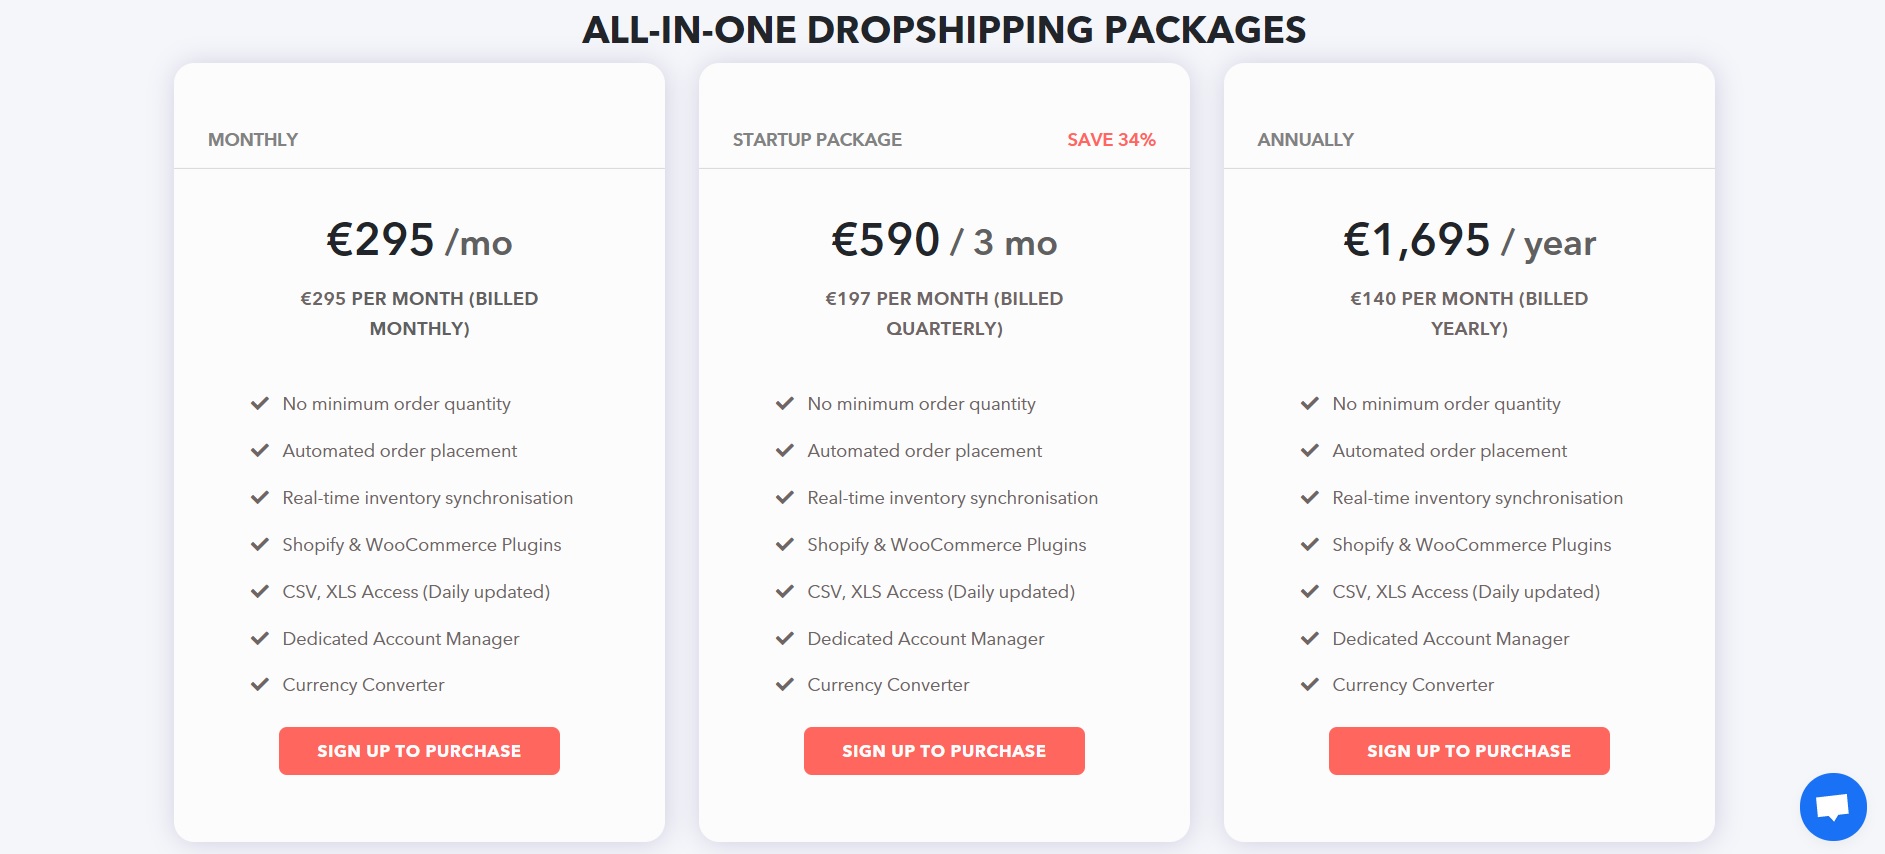The image size is (1885, 854).
Task: Click the €295 /mo price text
Action: pos(419,241)
